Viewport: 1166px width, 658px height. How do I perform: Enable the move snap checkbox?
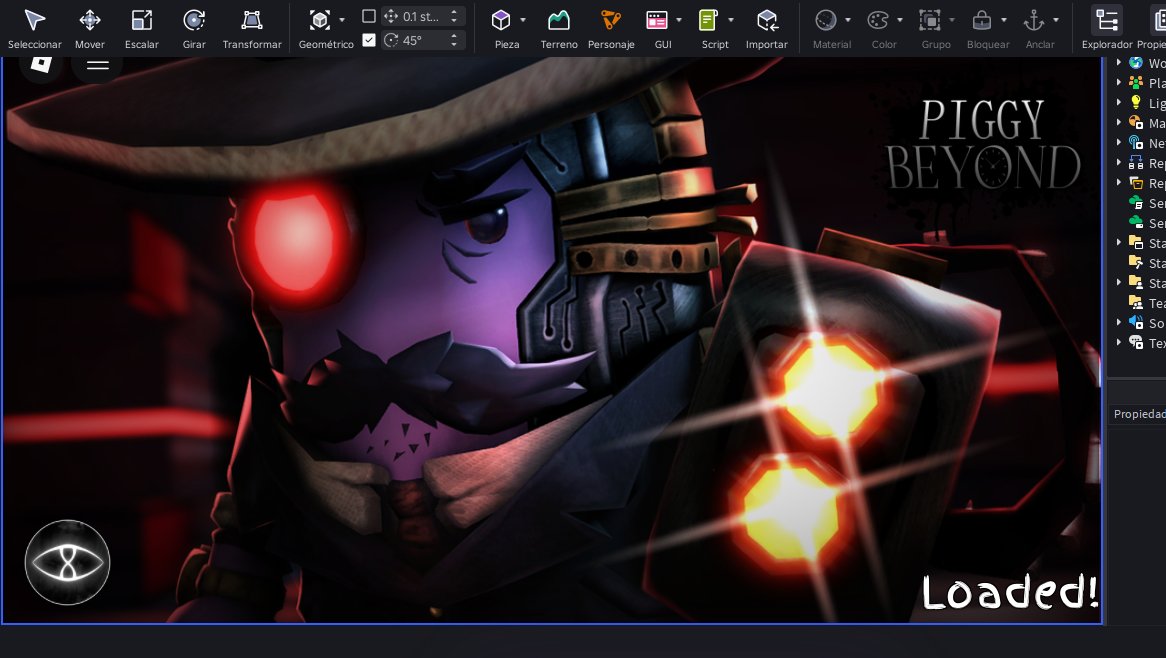[369, 16]
